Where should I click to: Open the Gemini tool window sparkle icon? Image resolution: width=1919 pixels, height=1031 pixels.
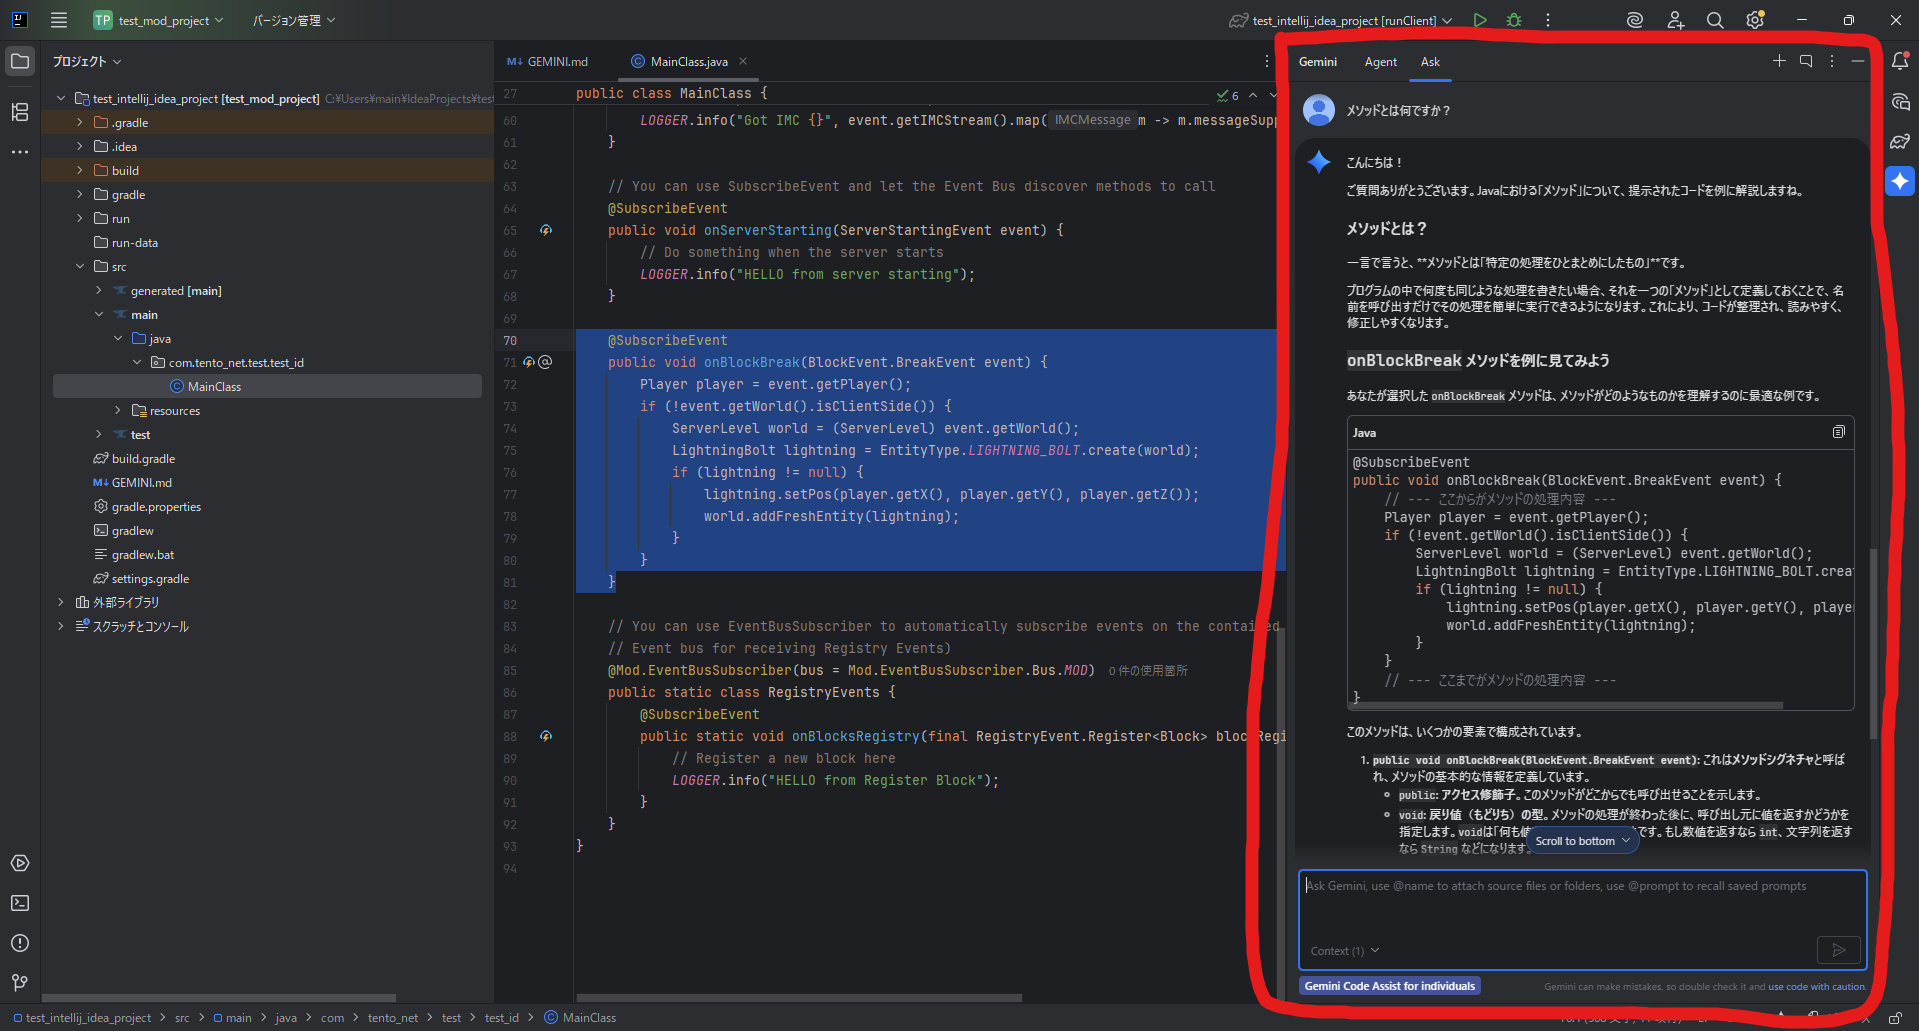[1900, 181]
